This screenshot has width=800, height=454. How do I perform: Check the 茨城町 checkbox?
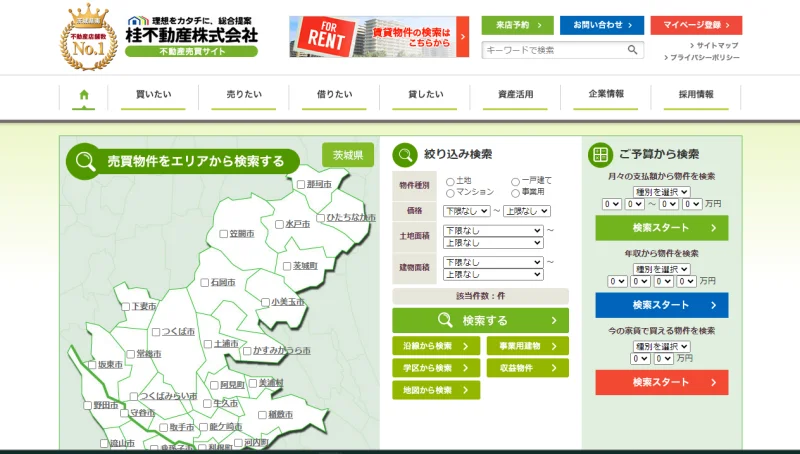[x=287, y=266]
